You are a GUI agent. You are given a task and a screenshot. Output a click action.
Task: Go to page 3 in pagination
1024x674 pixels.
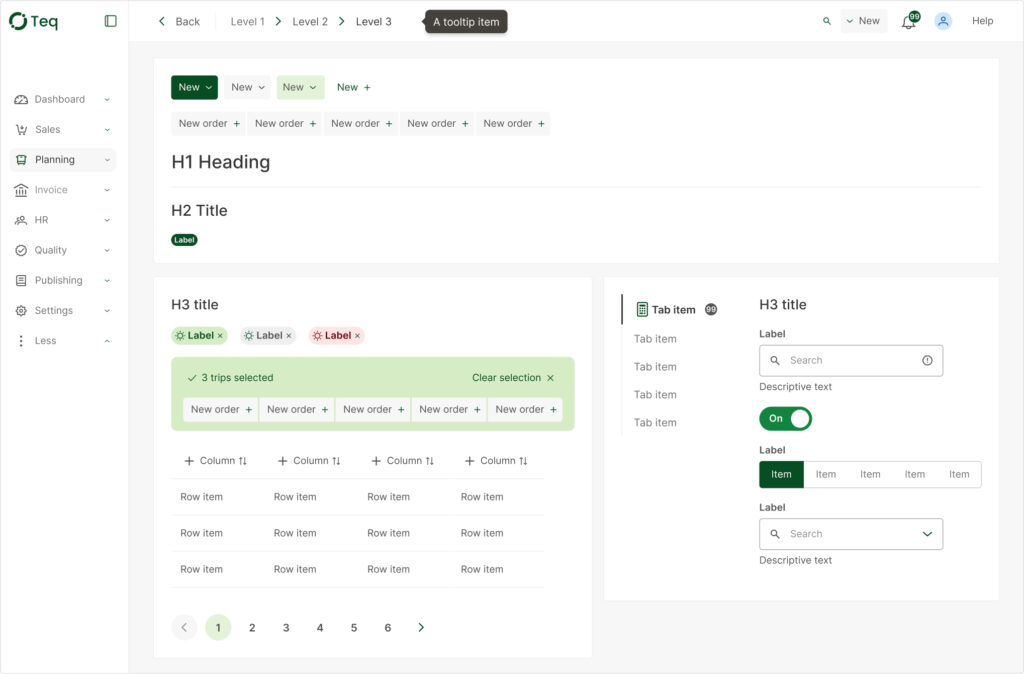click(286, 628)
